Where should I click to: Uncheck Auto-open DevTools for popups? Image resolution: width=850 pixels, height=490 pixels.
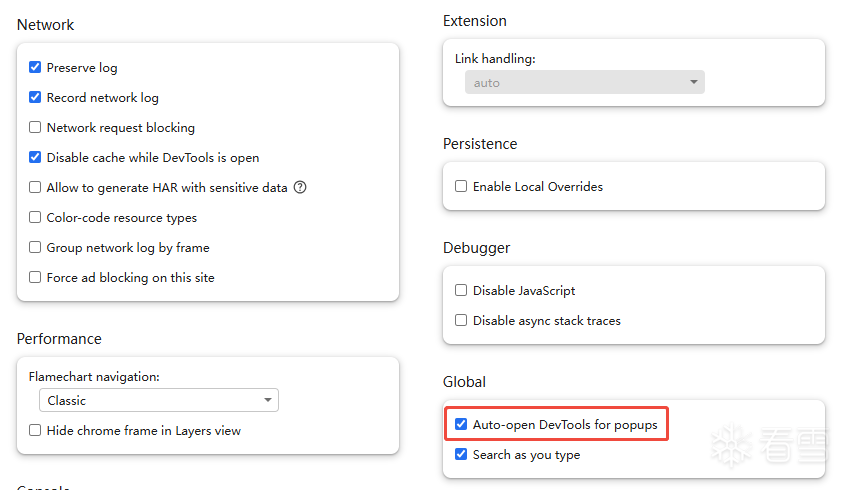point(461,425)
